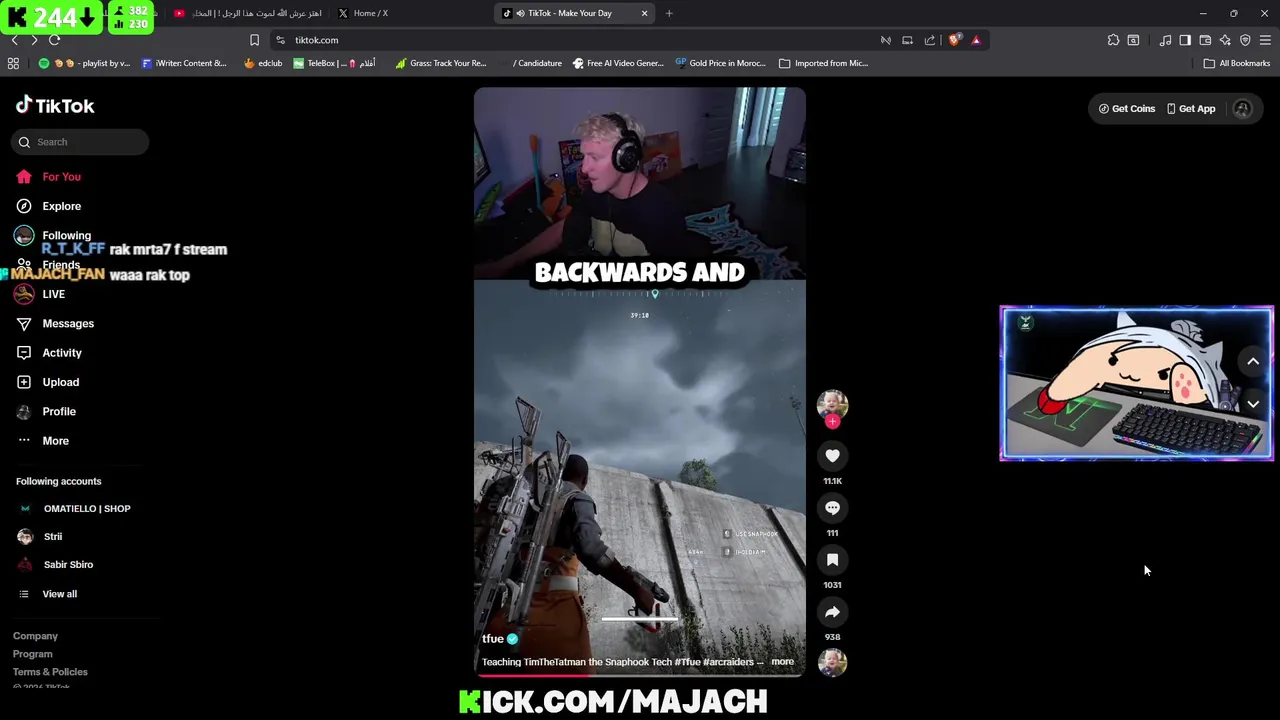Screen dimensions: 1280x720
Task: Navigate forward in browser history
Action: click(x=34, y=40)
